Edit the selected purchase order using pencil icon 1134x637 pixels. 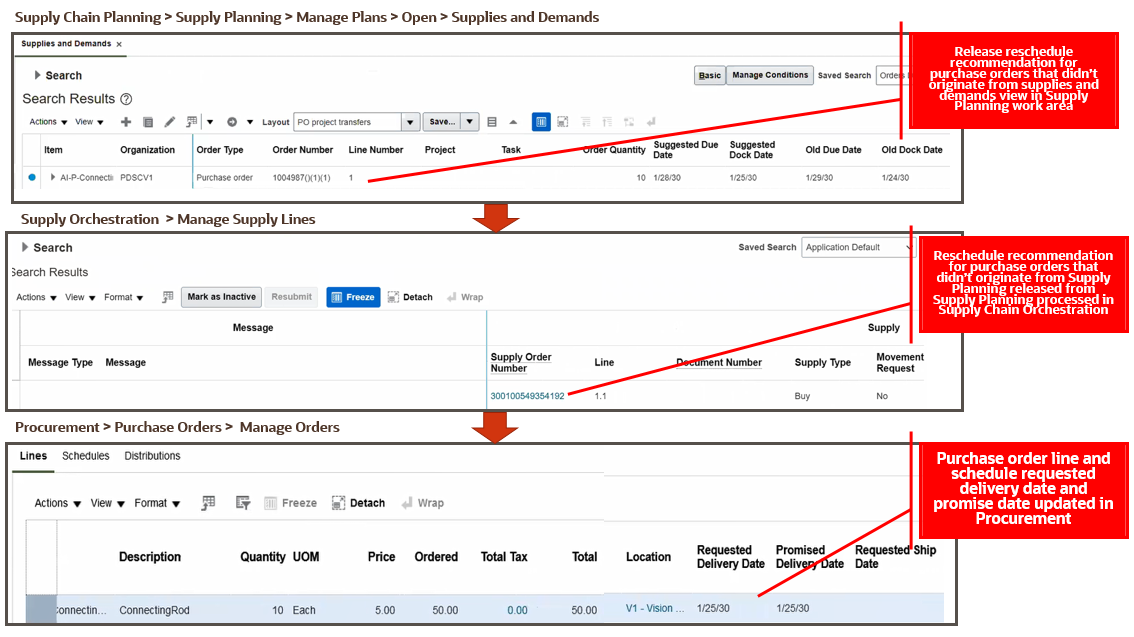(x=167, y=122)
